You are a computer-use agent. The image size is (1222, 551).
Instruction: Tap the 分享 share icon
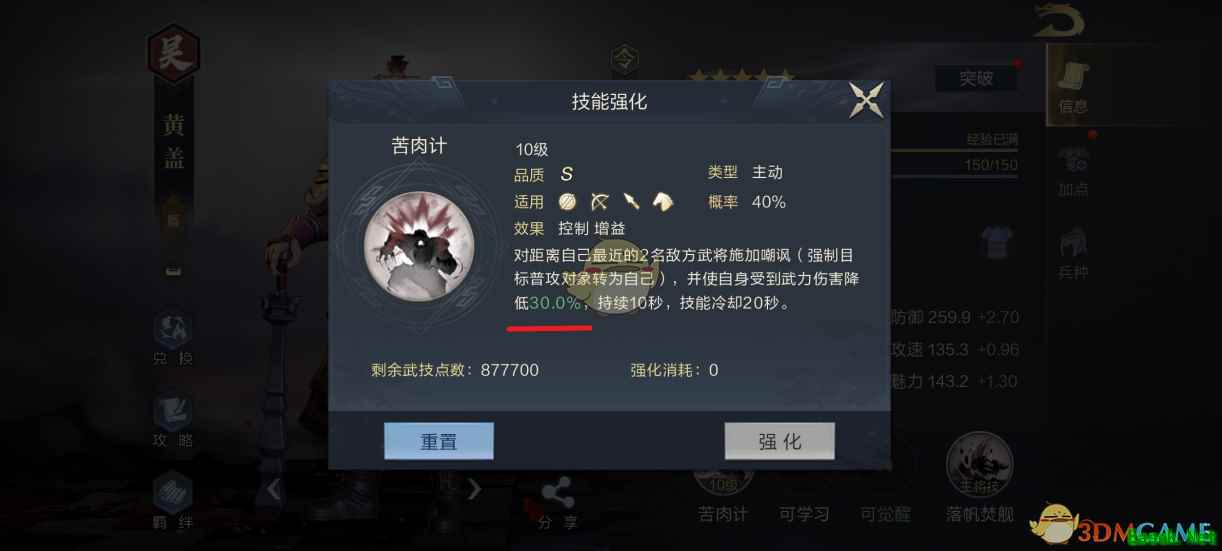coord(557,503)
